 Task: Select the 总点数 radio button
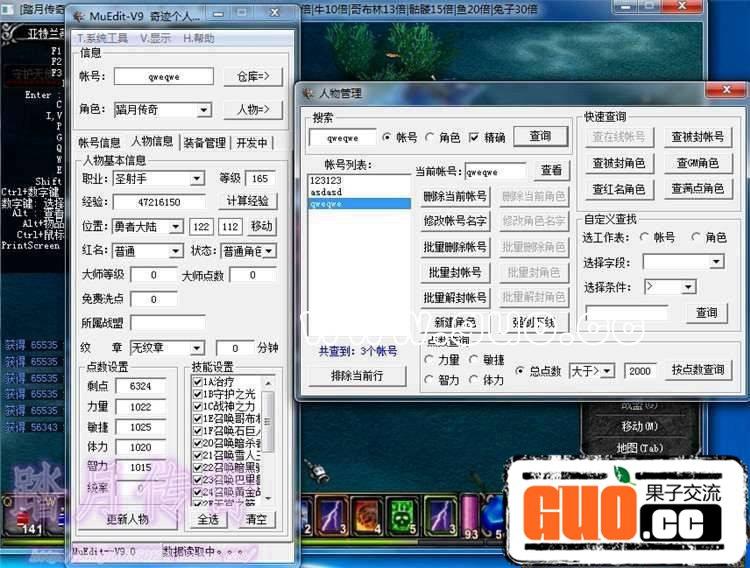(520, 371)
